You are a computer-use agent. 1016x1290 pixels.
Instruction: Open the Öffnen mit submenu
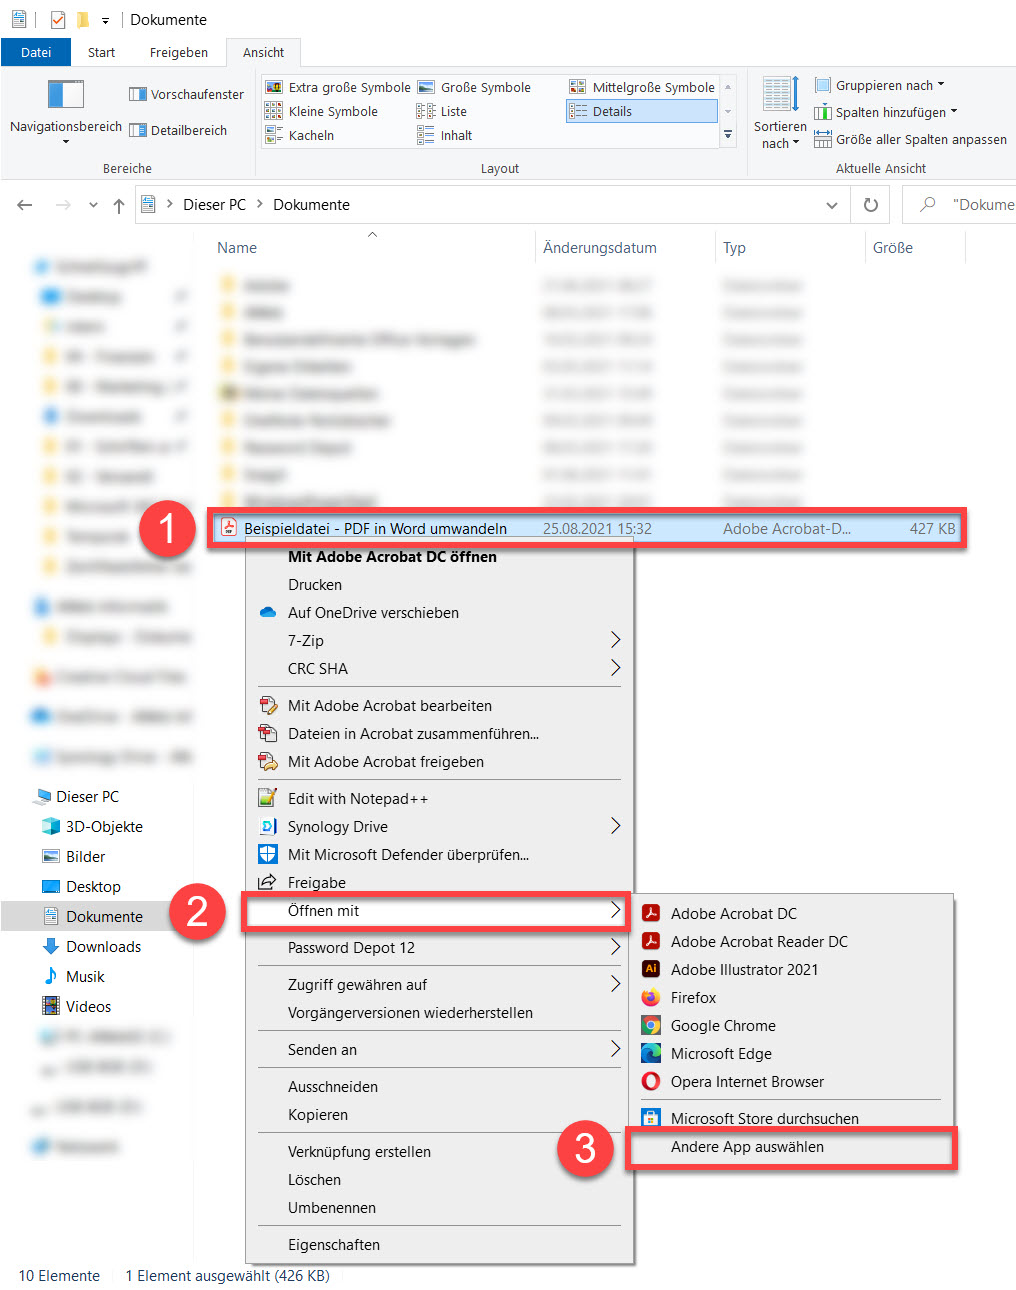pyautogui.click(x=437, y=911)
